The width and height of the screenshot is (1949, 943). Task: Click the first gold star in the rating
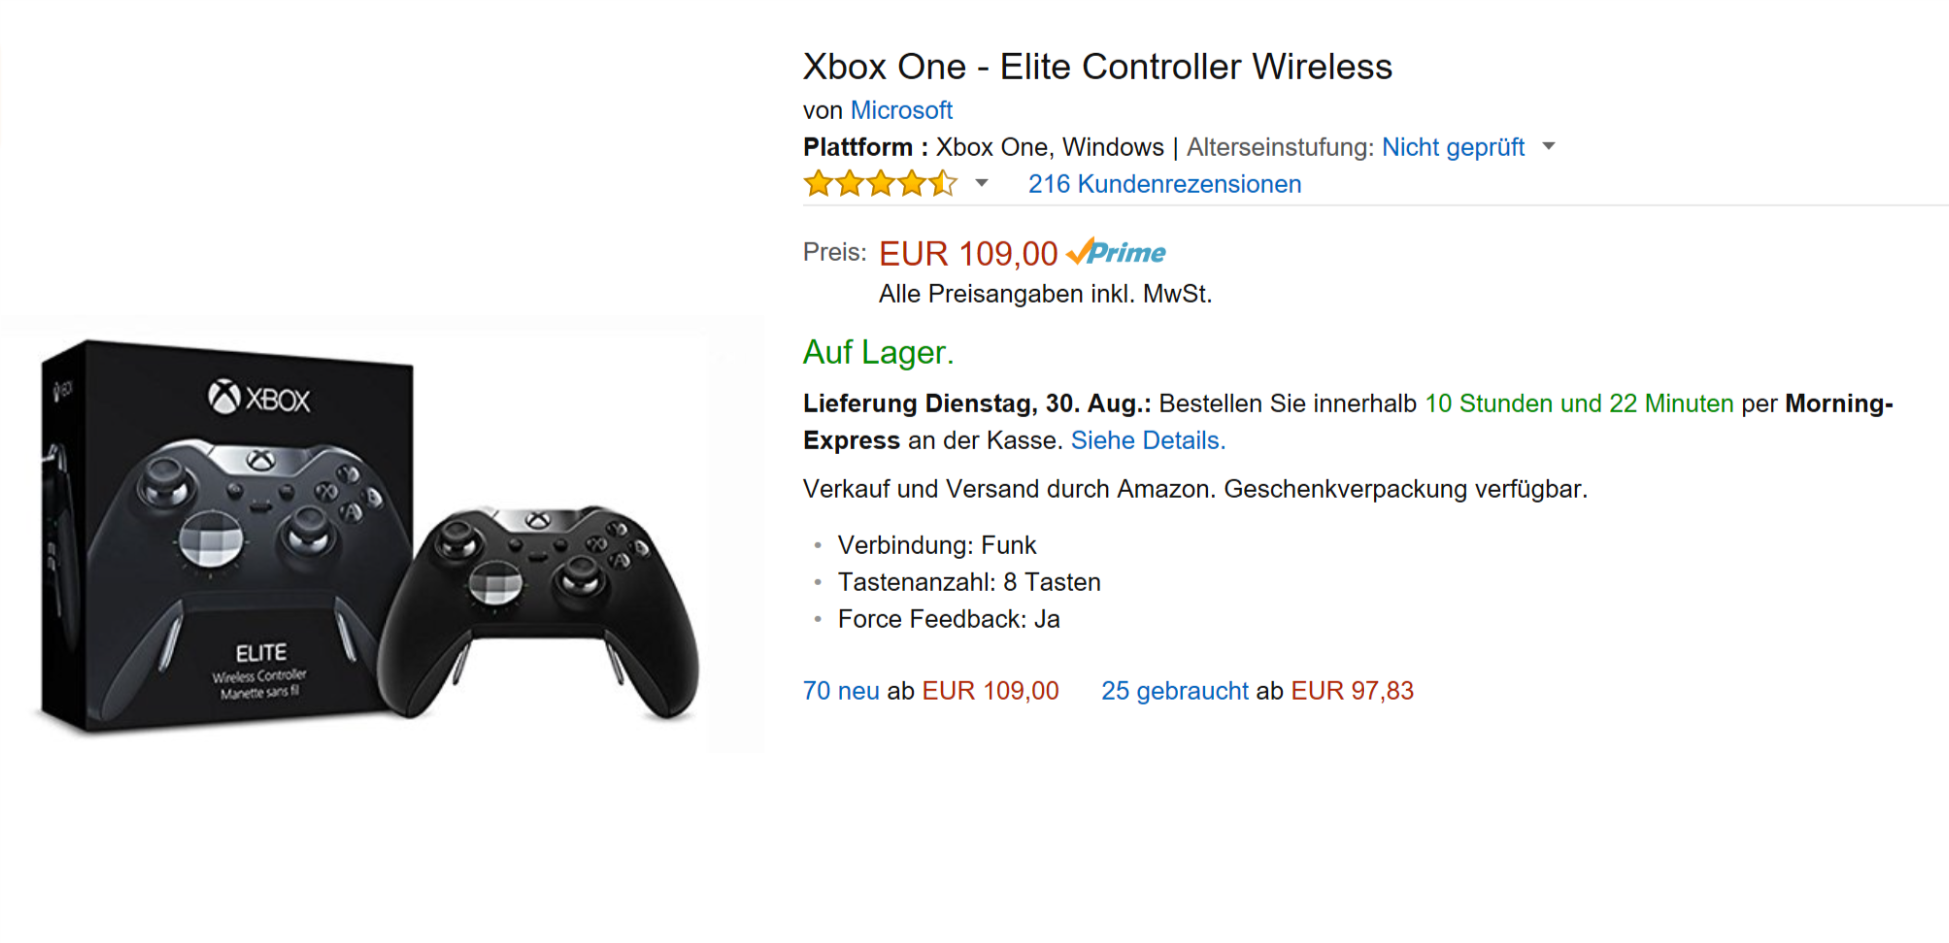(815, 184)
